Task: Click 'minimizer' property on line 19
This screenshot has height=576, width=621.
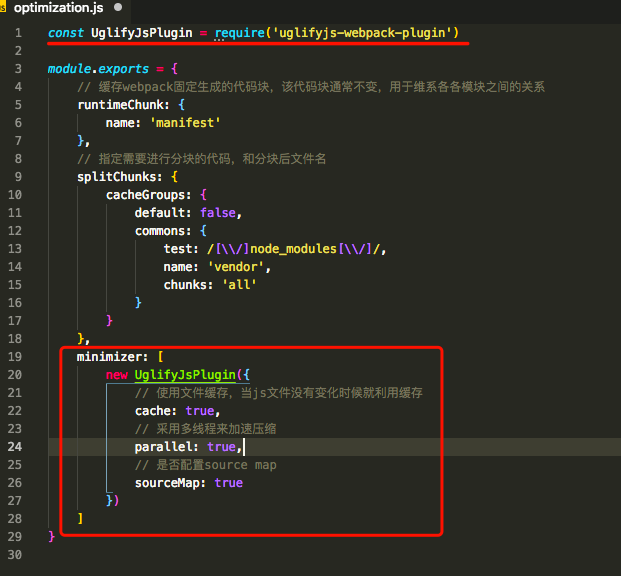Action: [x=109, y=357]
